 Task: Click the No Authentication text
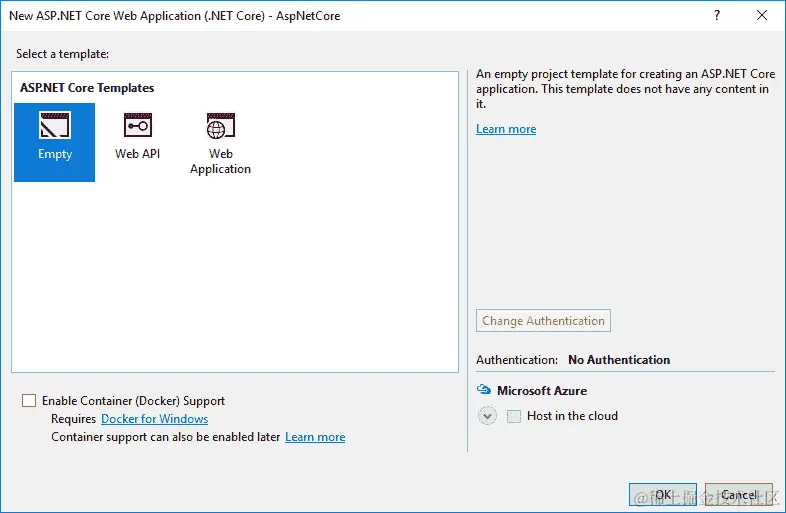click(619, 360)
